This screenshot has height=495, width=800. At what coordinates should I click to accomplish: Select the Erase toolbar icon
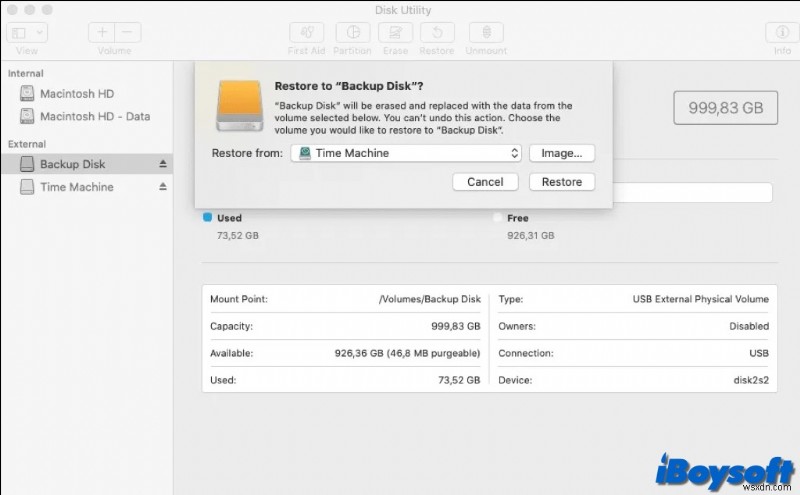[x=395, y=33]
